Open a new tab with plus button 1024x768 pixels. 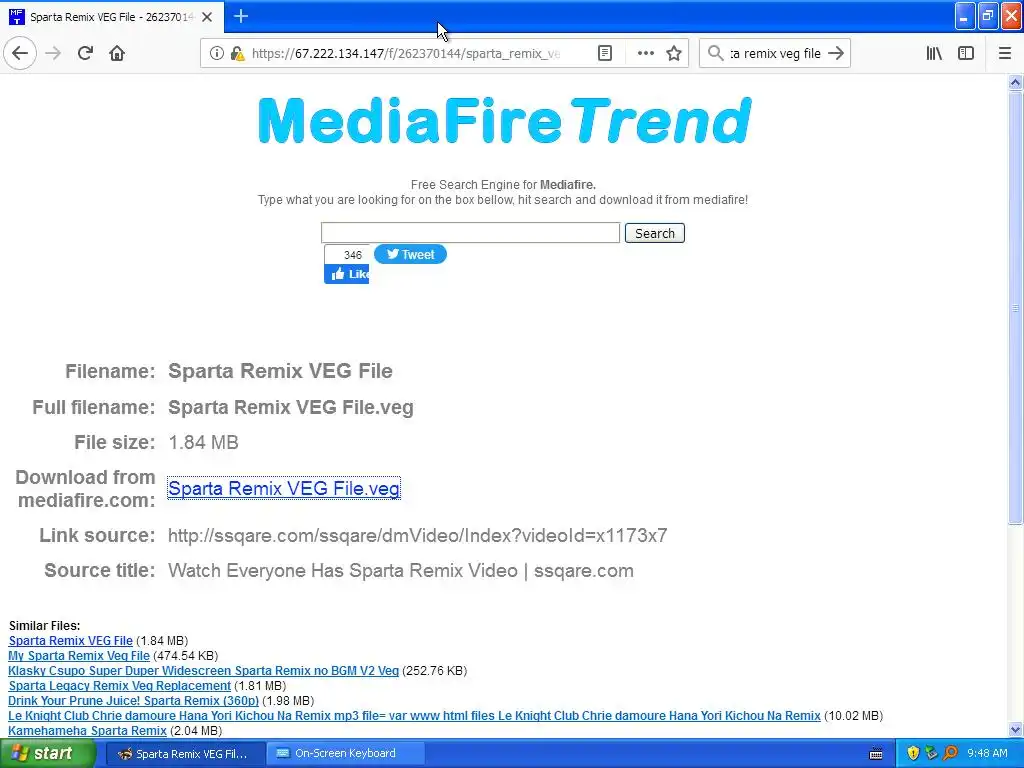[x=240, y=16]
